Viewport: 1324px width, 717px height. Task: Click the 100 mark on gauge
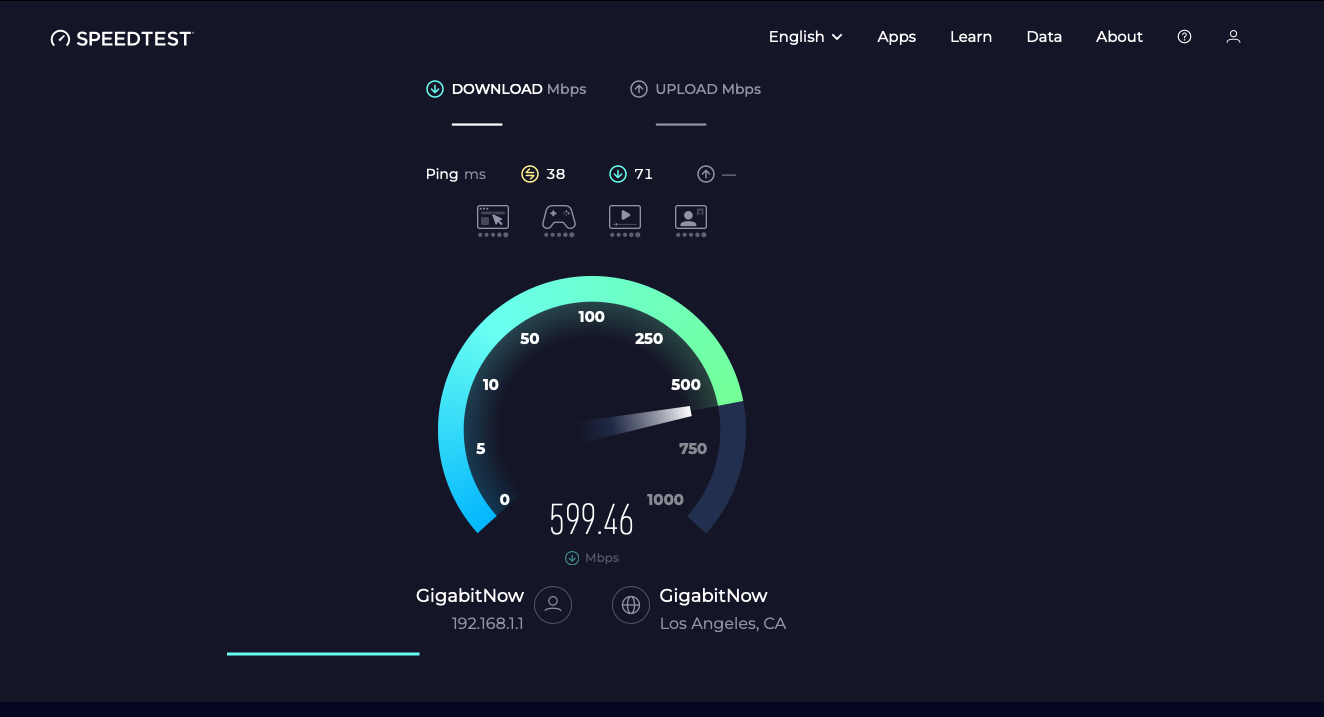[x=592, y=317]
